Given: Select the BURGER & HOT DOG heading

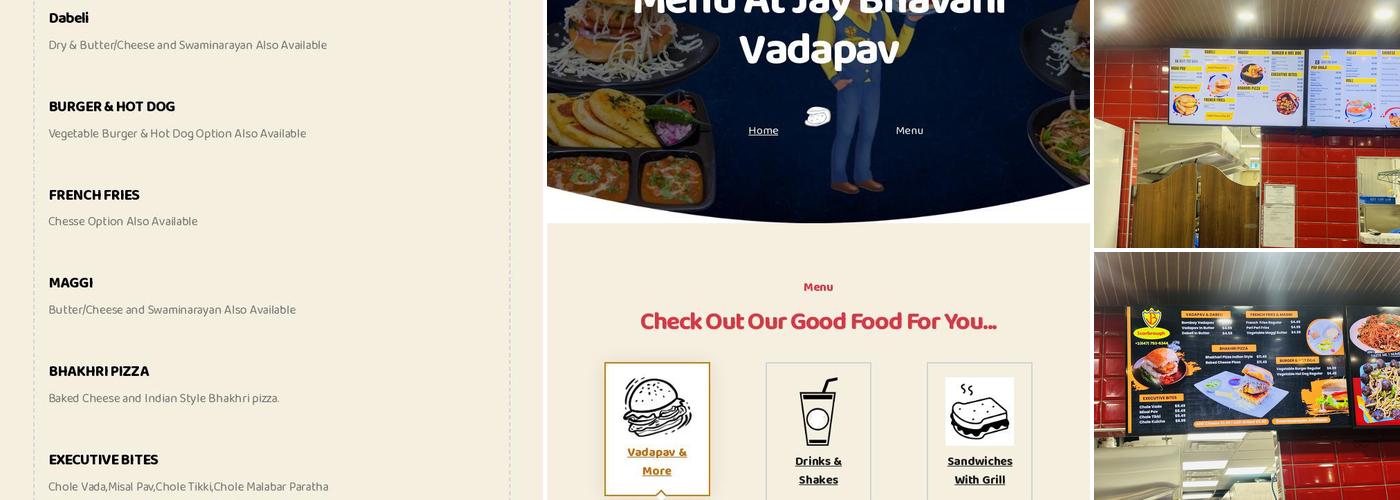Looking at the screenshot, I should pos(112,107).
